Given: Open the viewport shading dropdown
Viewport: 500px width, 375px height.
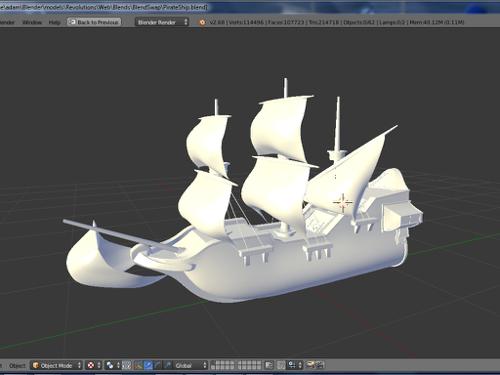Looking at the screenshot, I should [x=93, y=366].
